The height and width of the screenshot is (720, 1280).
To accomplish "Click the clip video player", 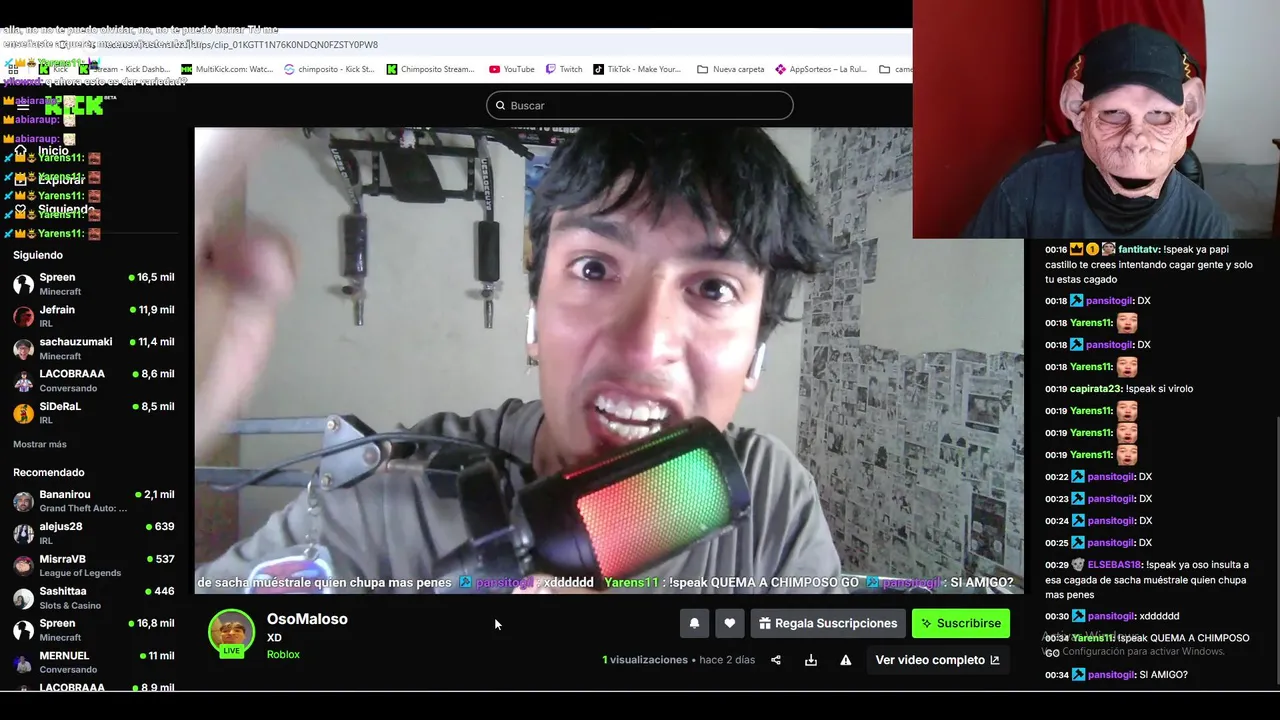I will pyautogui.click(x=609, y=360).
